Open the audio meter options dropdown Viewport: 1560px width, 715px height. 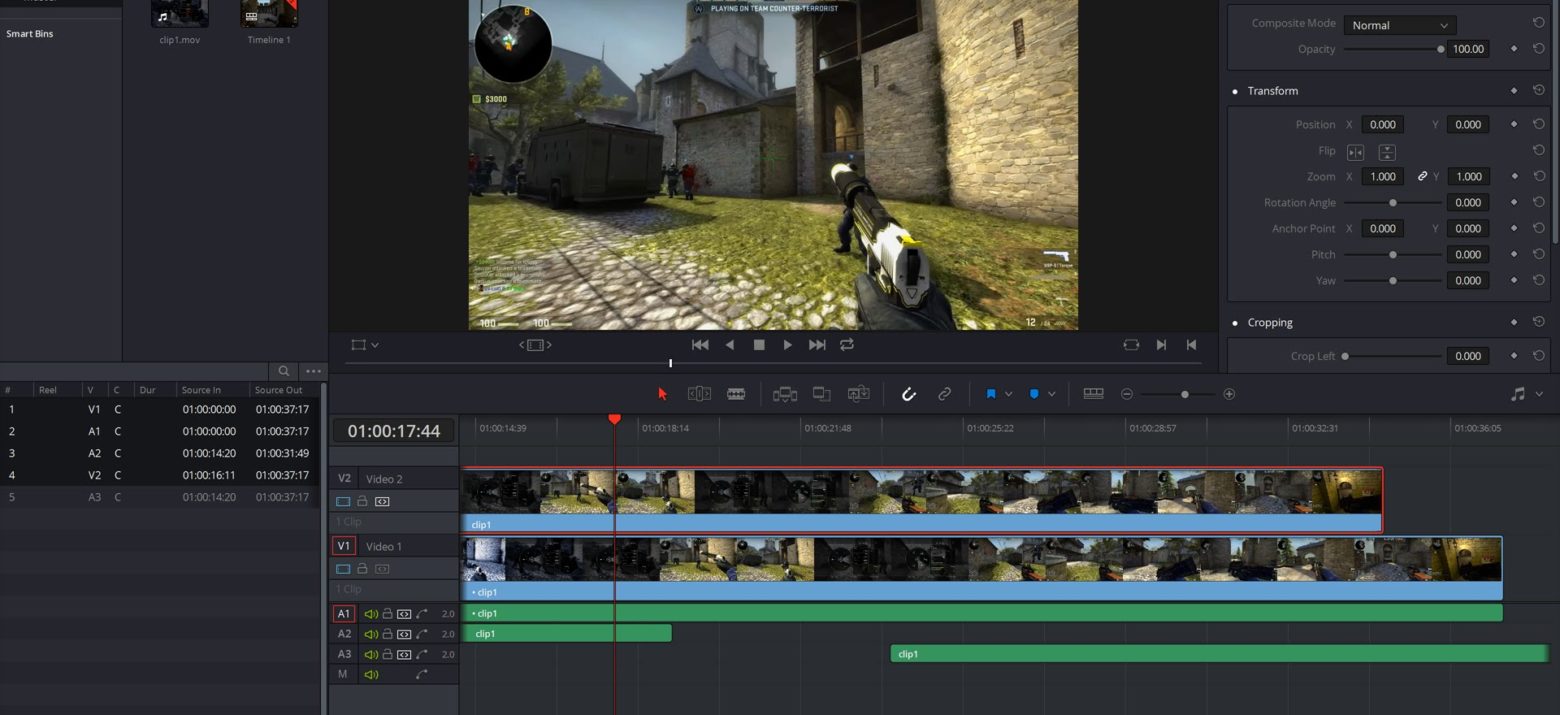1539,394
